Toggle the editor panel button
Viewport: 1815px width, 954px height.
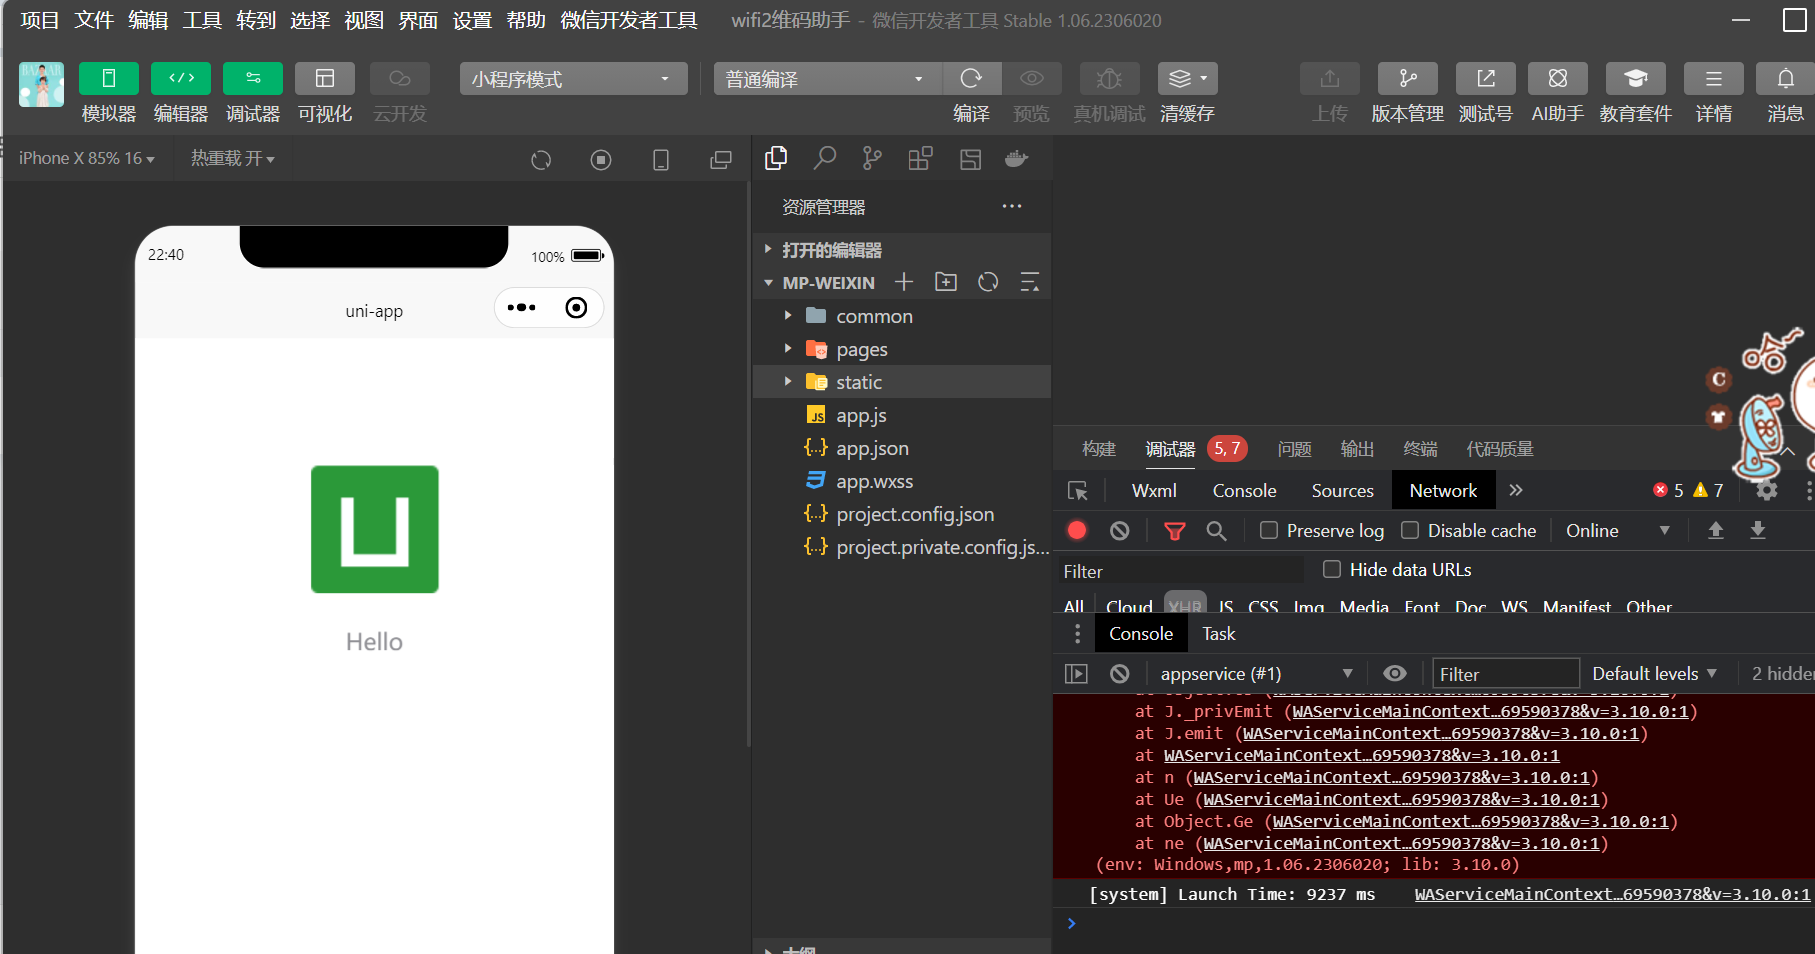pyautogui.click(x=181, y=79)
